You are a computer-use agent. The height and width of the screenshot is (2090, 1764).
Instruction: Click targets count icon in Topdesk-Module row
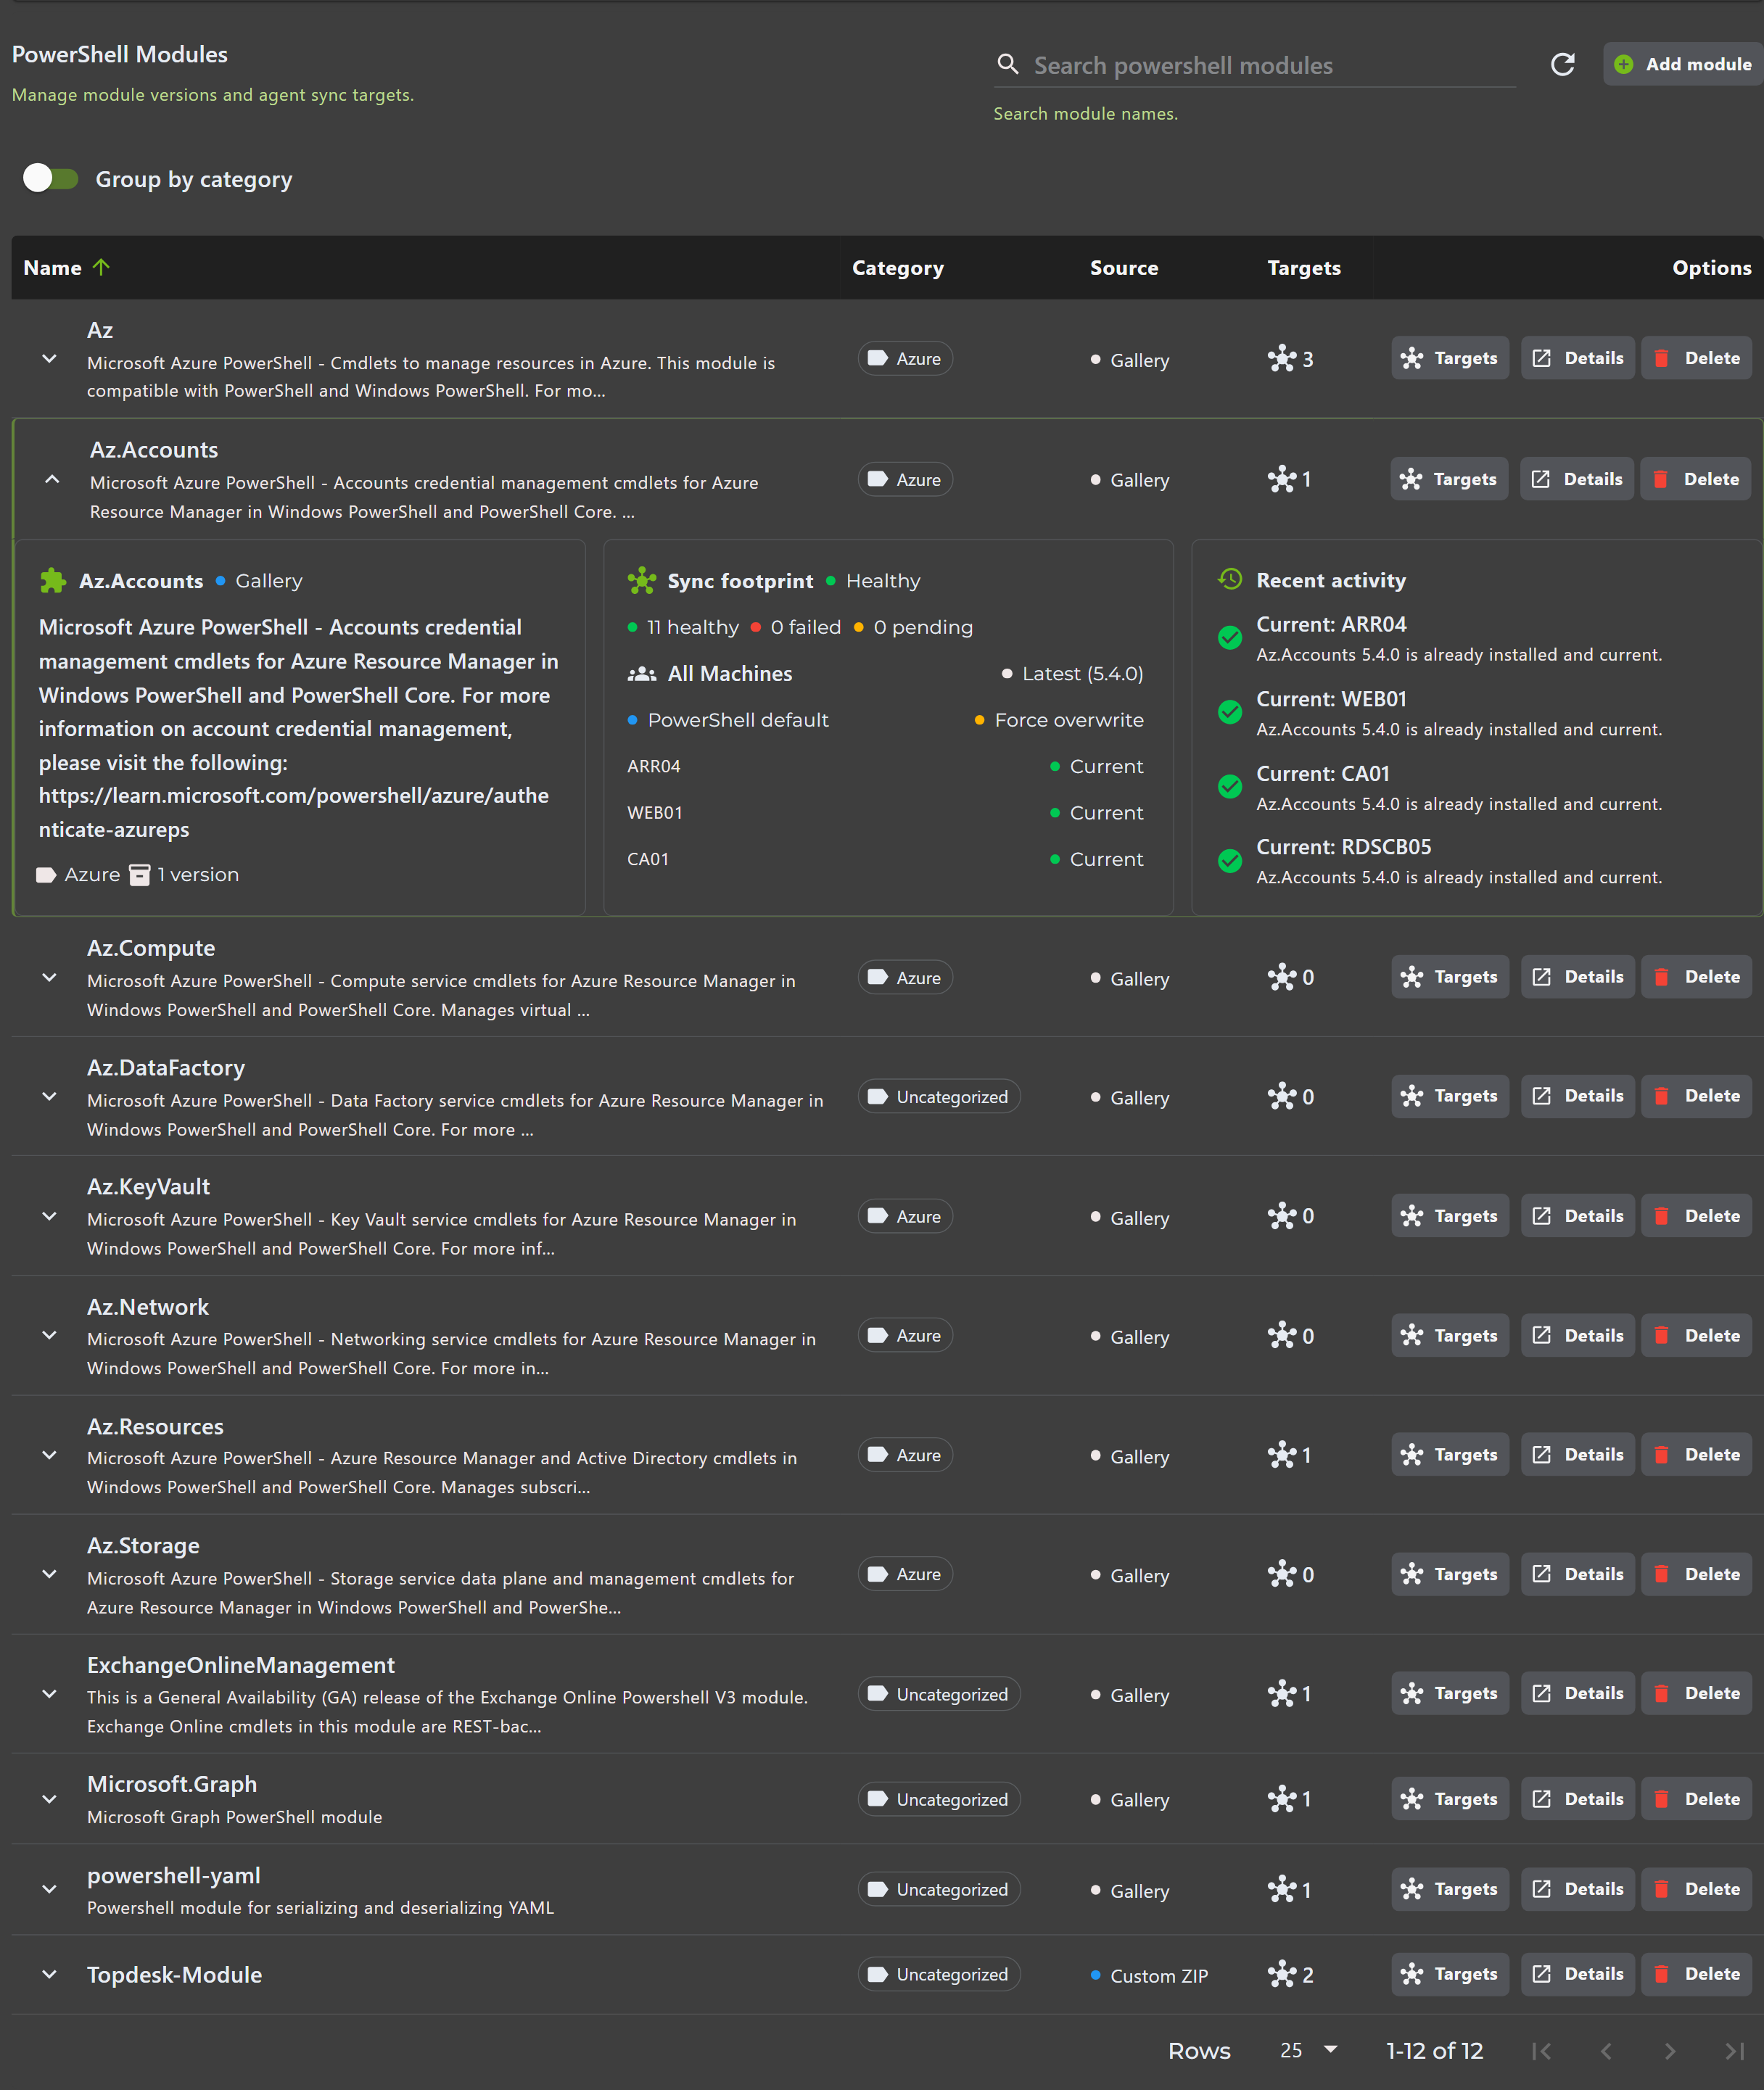(1282, 1974)
